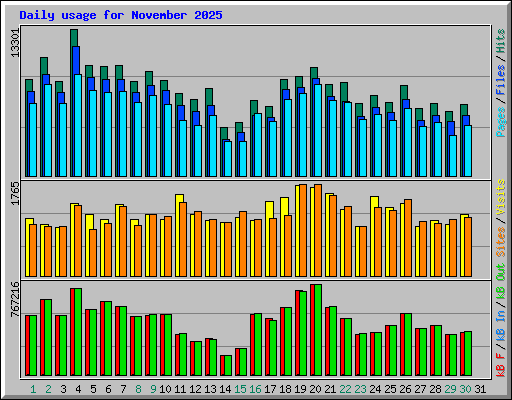Click day label 18 on the x-axis
This screenshot has width=512, height=400.
[x=285, y=389]
